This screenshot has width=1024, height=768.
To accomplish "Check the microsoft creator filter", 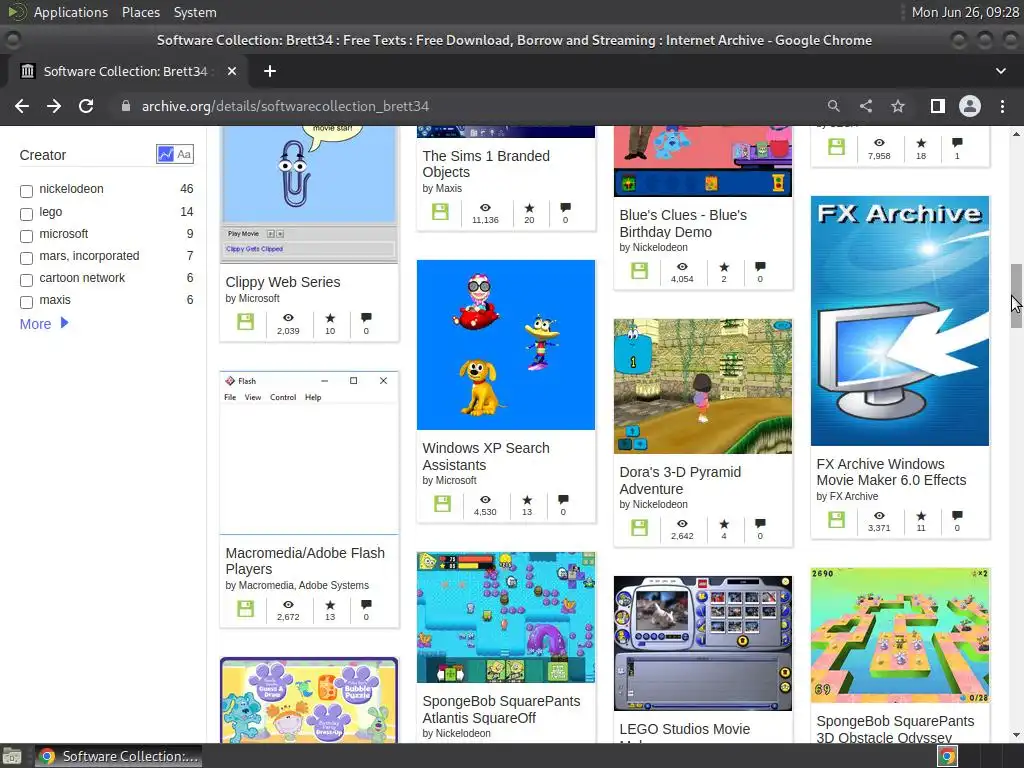I will coord(26,236).
